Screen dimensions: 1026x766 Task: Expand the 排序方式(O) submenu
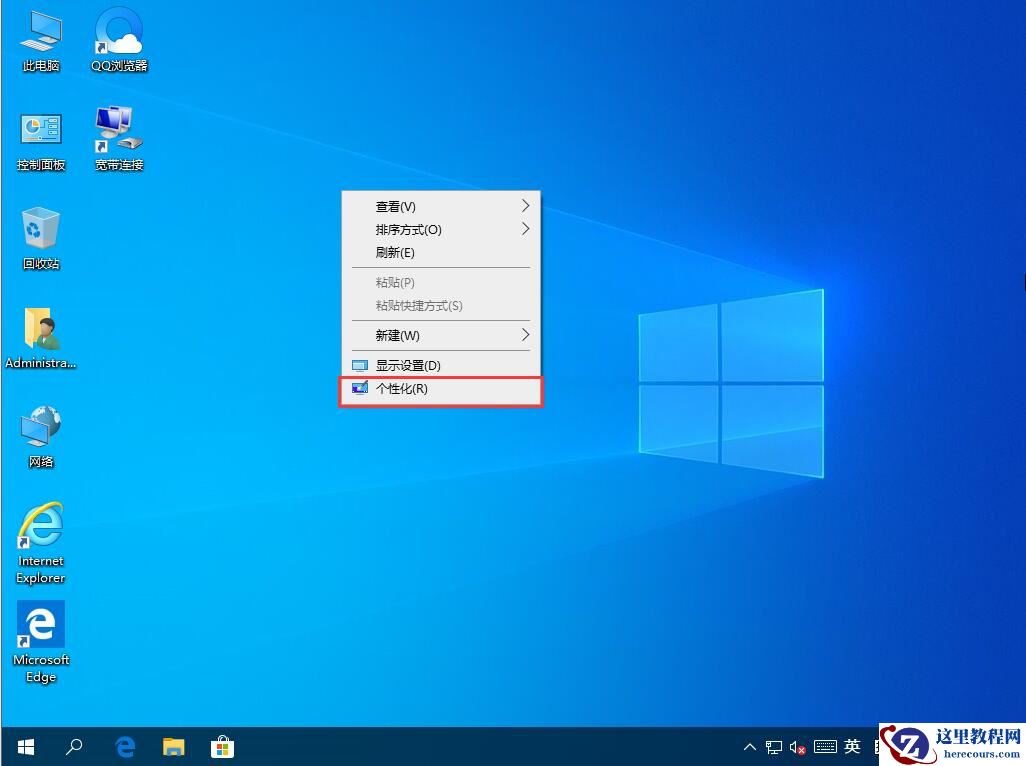[440, 230]
